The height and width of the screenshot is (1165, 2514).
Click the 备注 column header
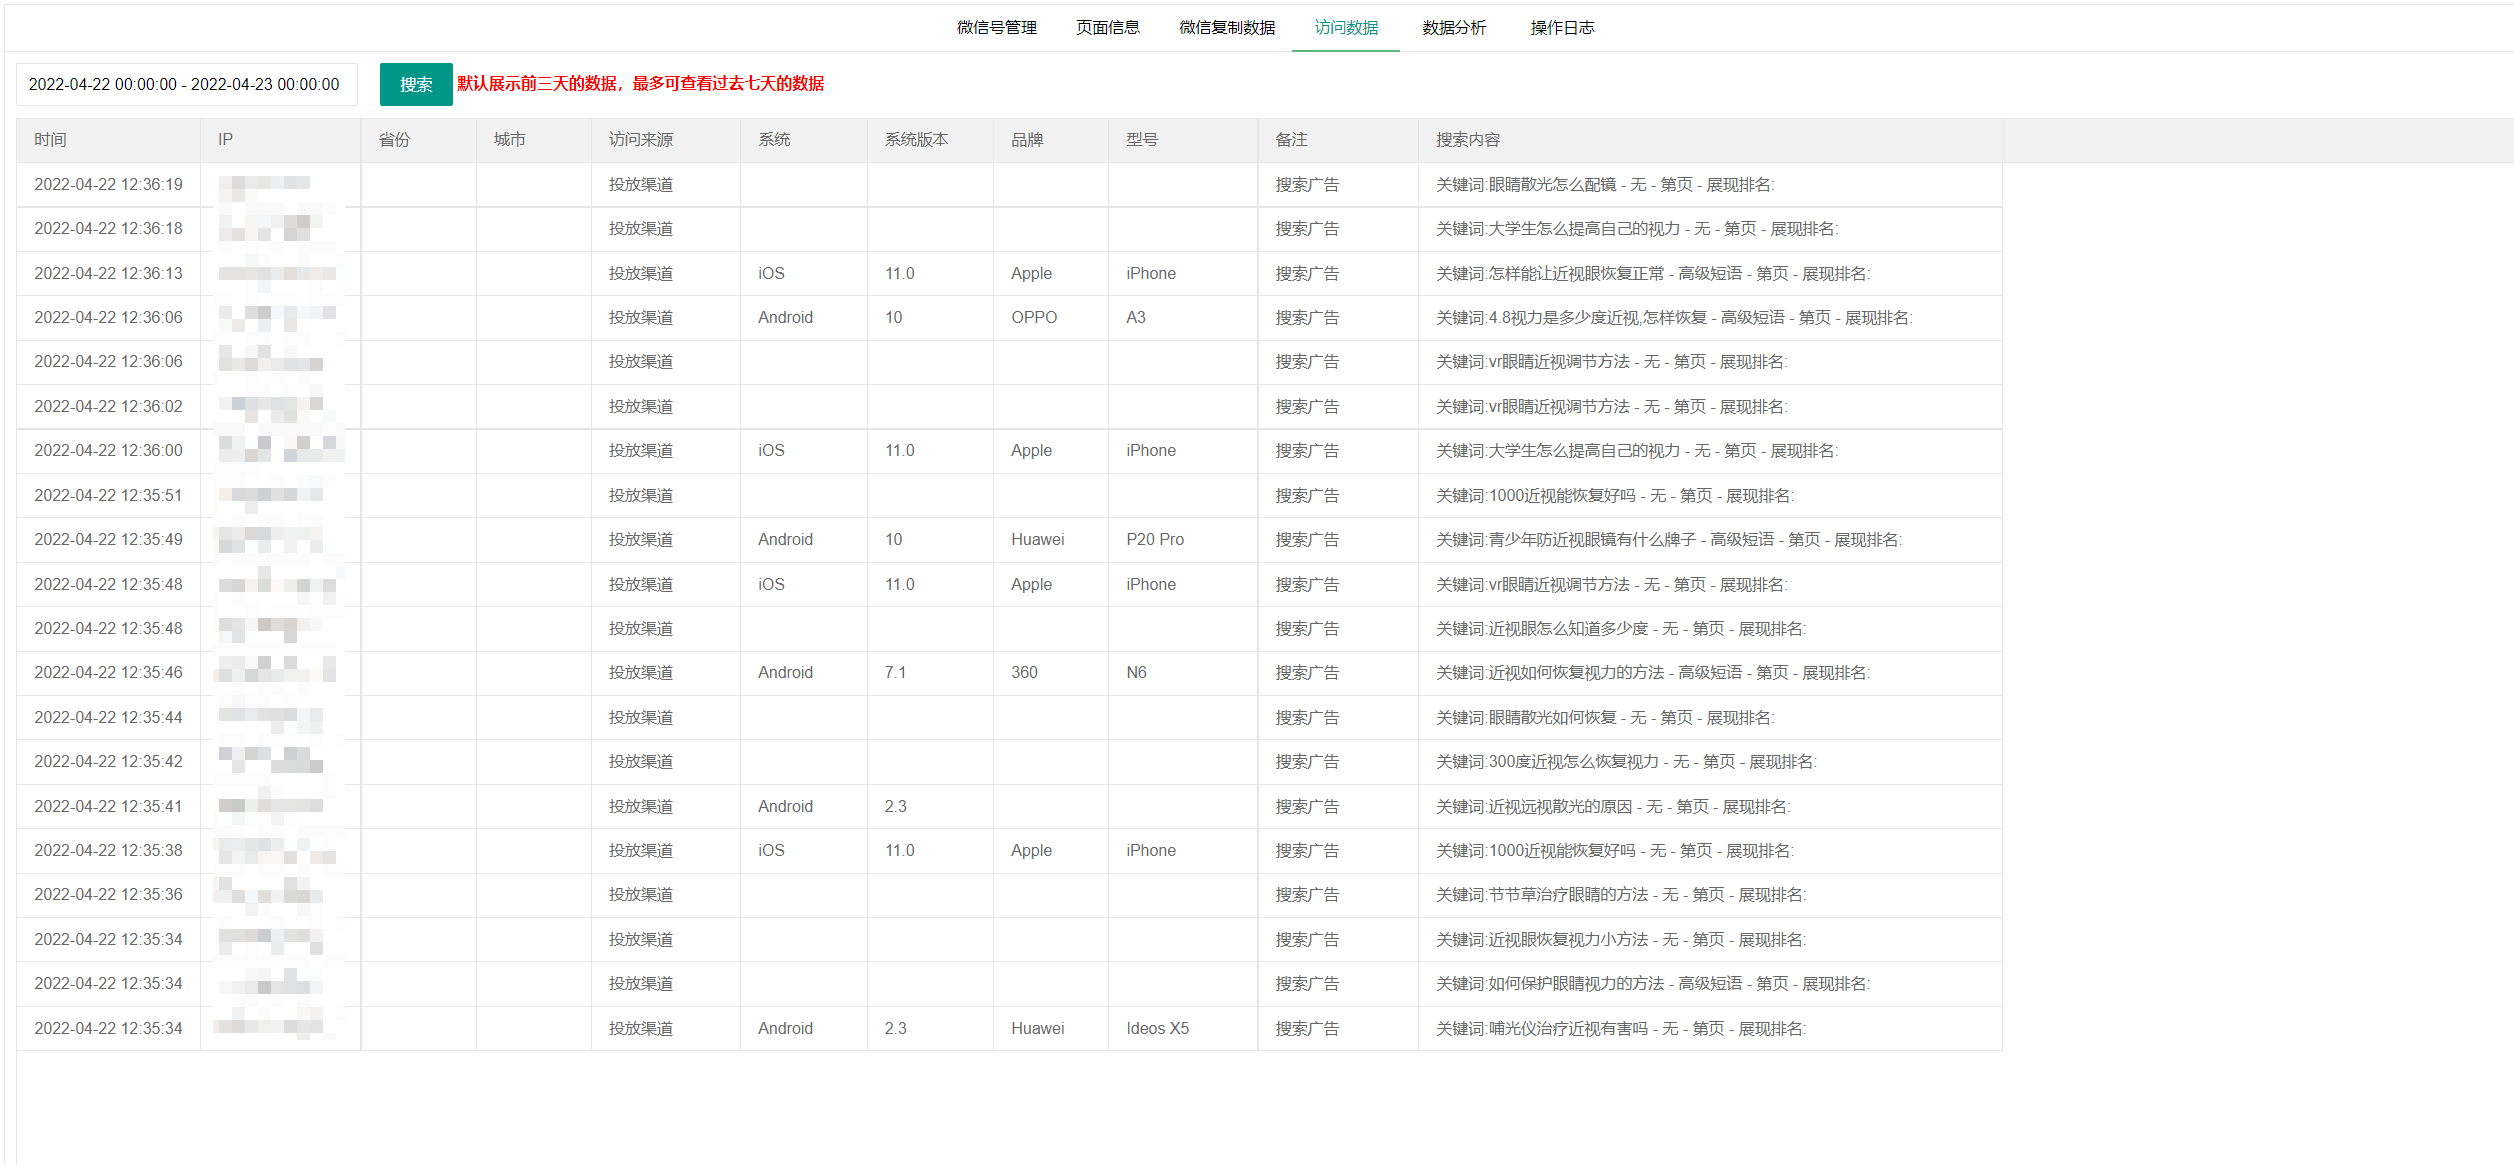[x=1290, y=140]
